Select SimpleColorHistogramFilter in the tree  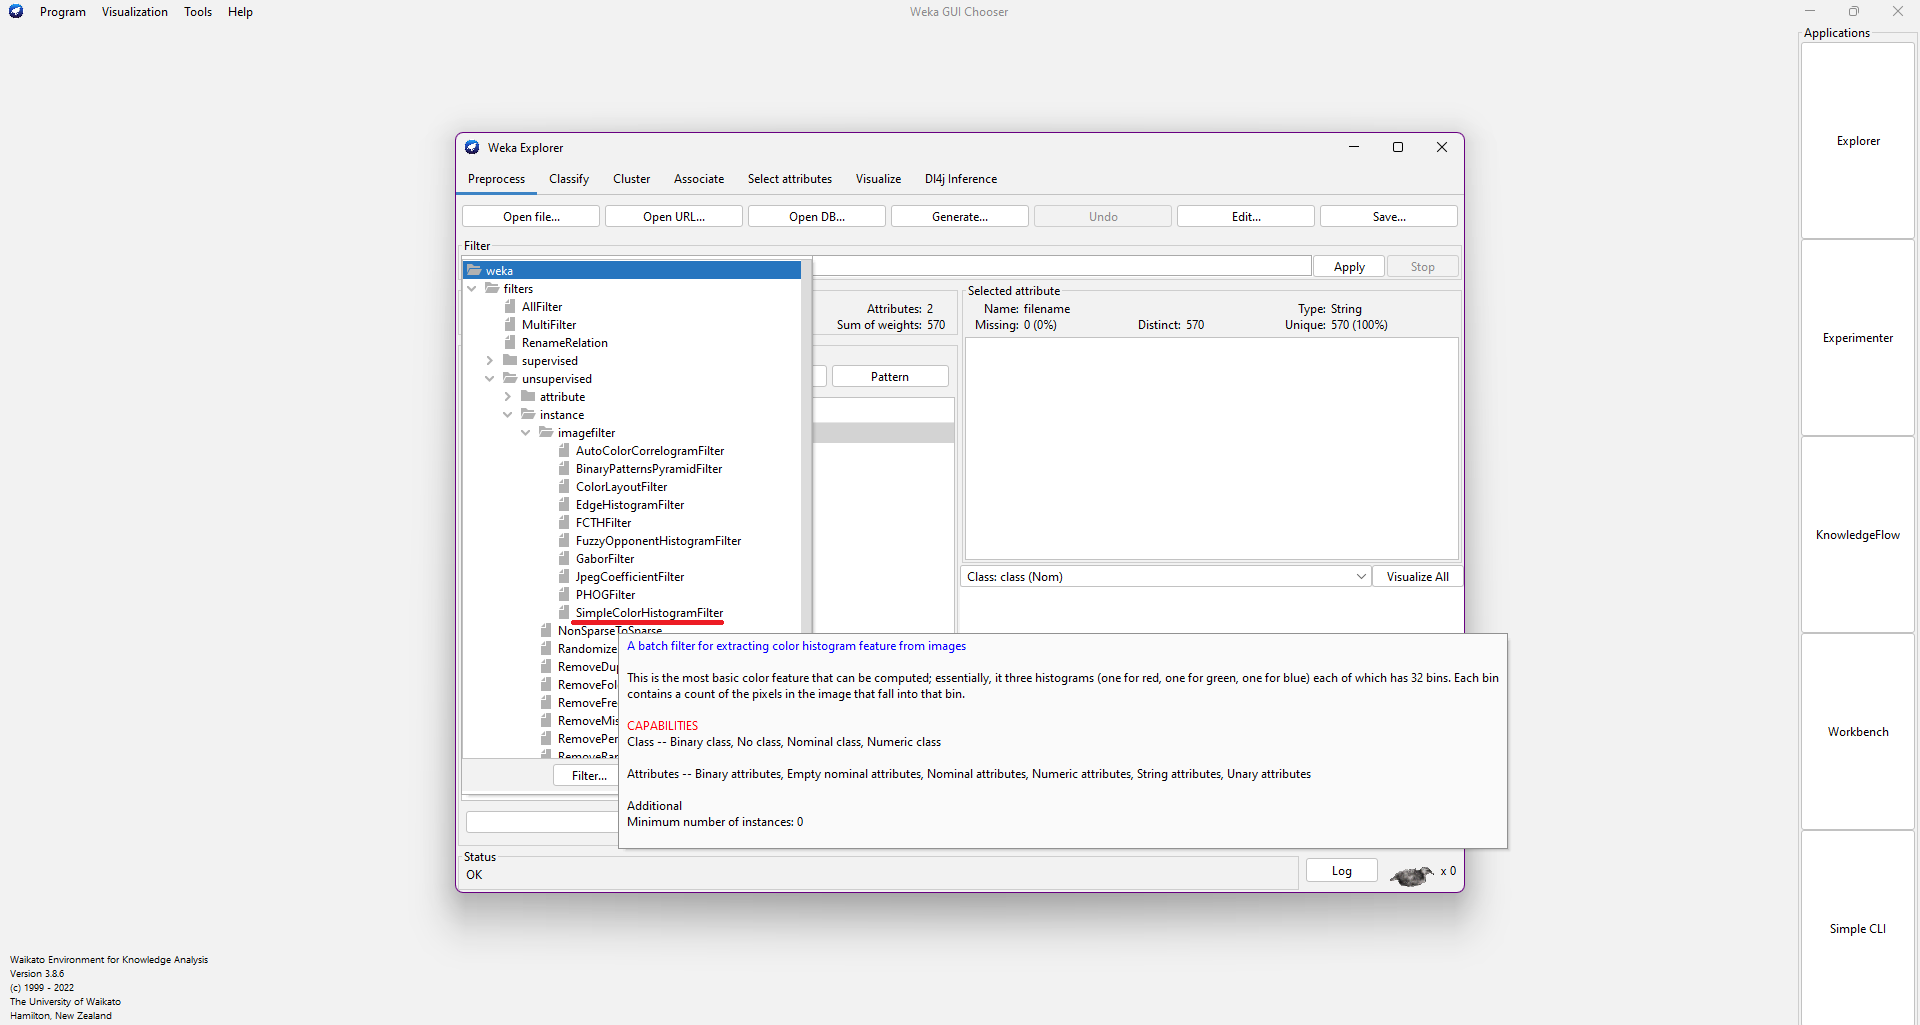[x=649, y=613]
